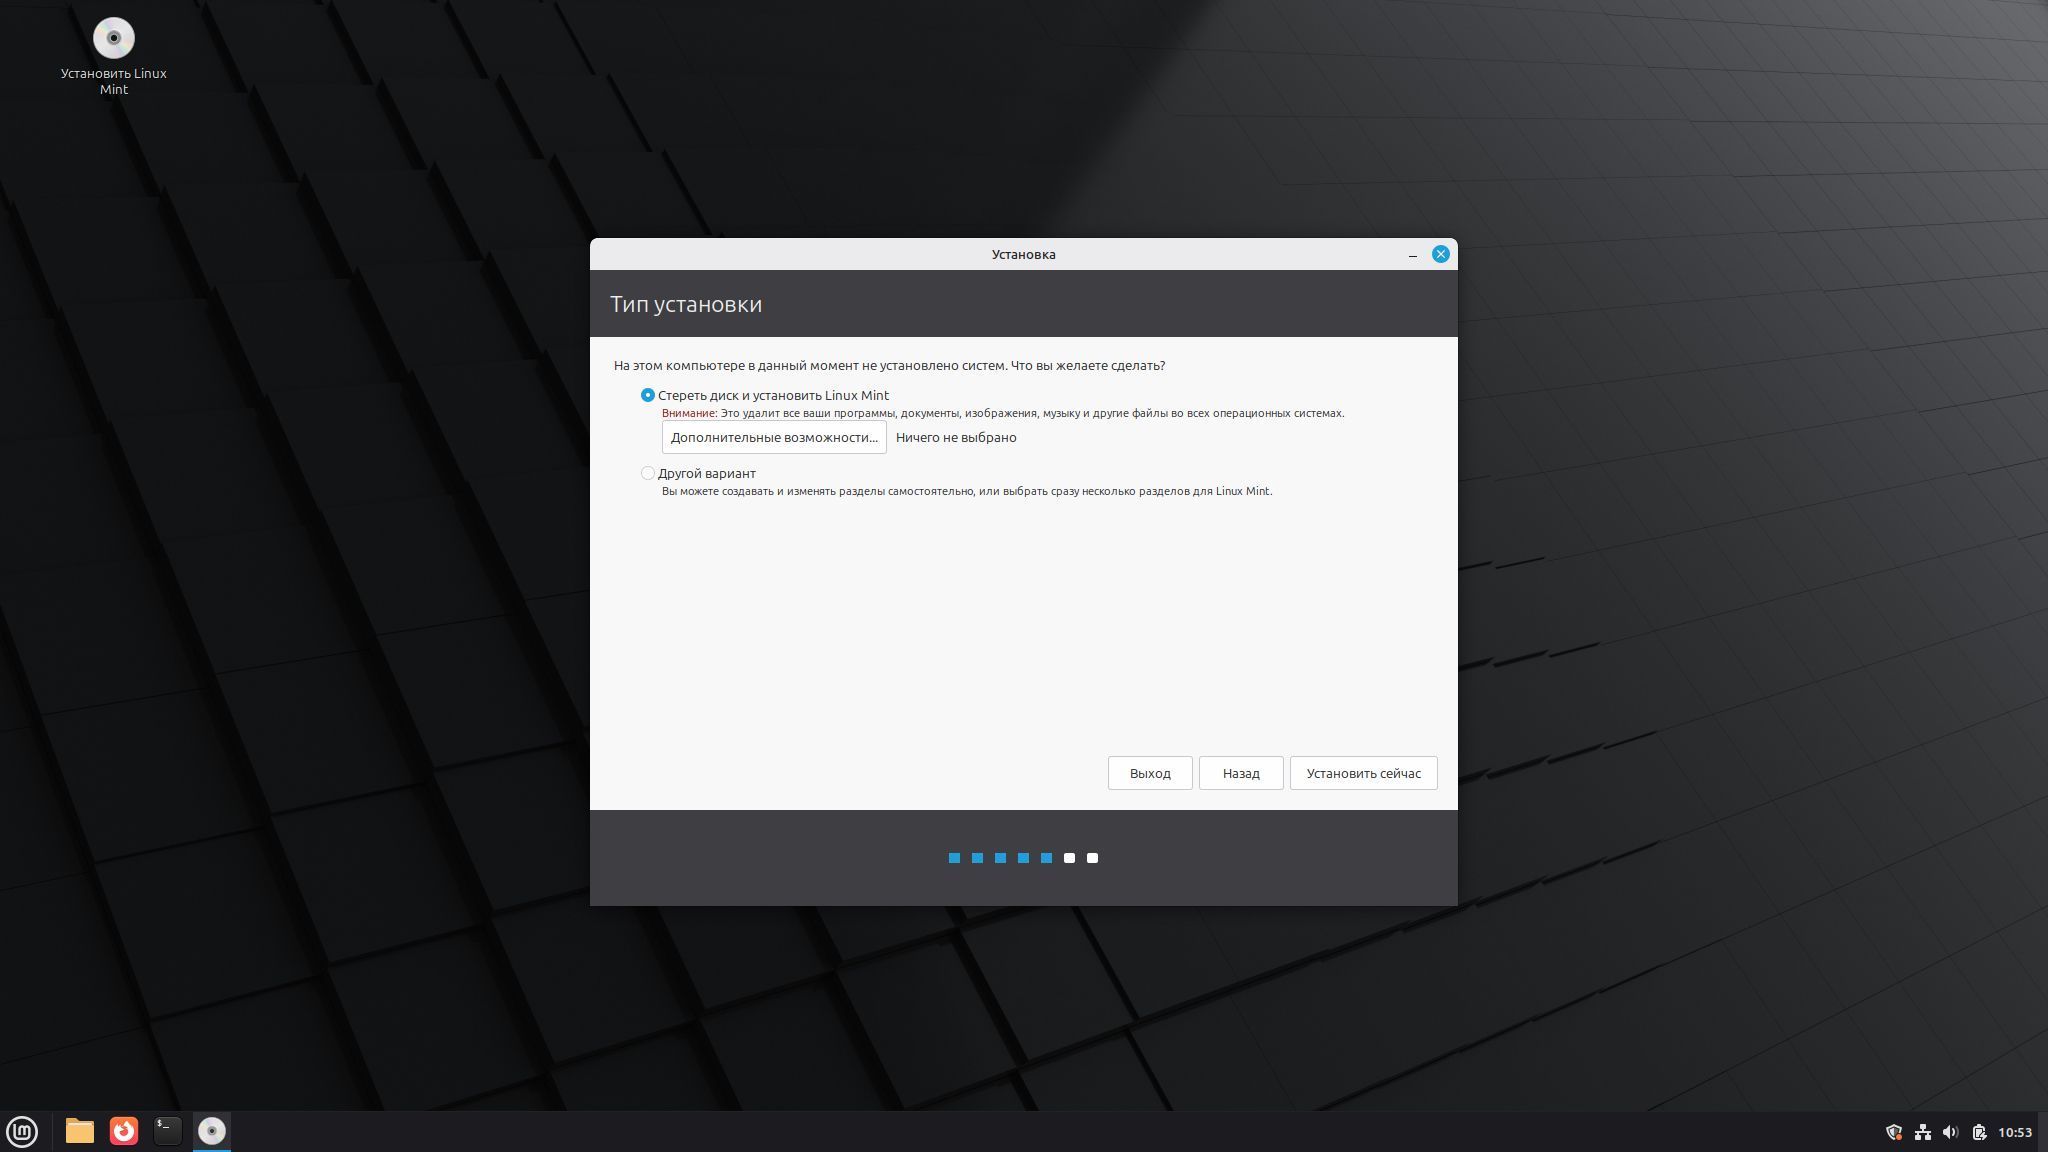Launch the Files manager from the panel
Screen dimensions: 2048x1152
point(80,1131)
